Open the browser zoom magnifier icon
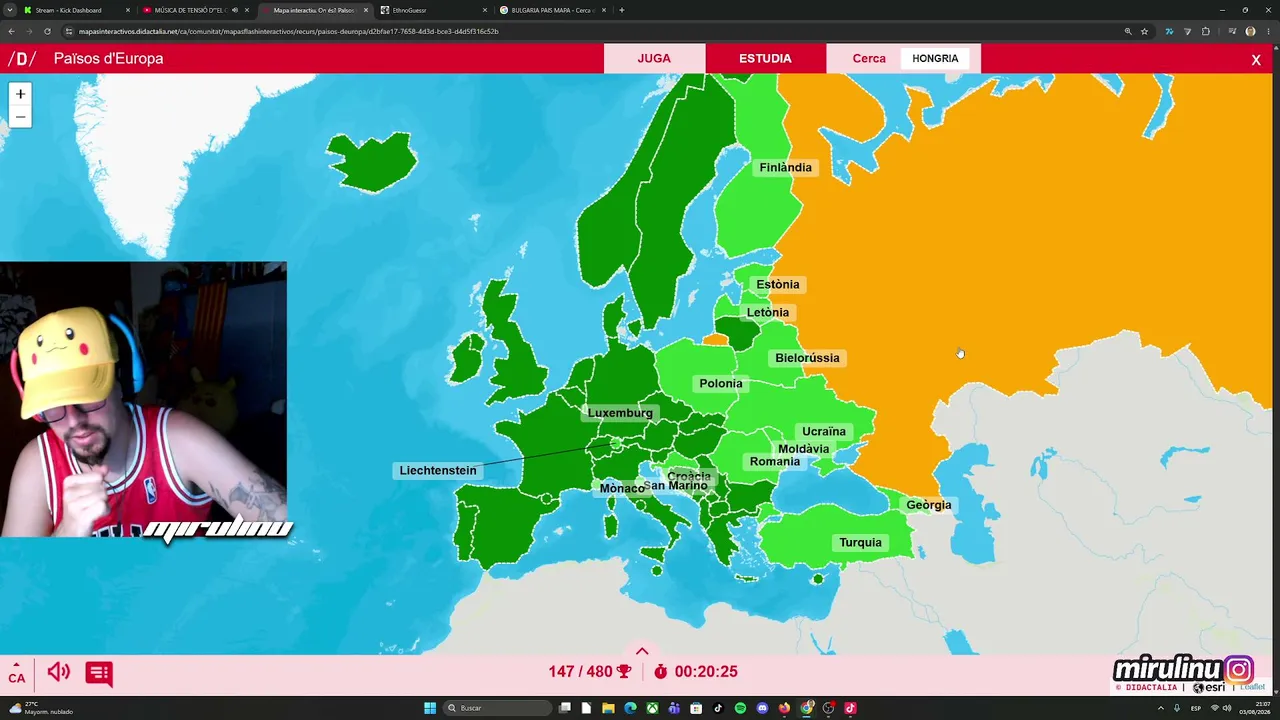The width and height of the screenshot is (1280, 720). tap(1128, 31)
